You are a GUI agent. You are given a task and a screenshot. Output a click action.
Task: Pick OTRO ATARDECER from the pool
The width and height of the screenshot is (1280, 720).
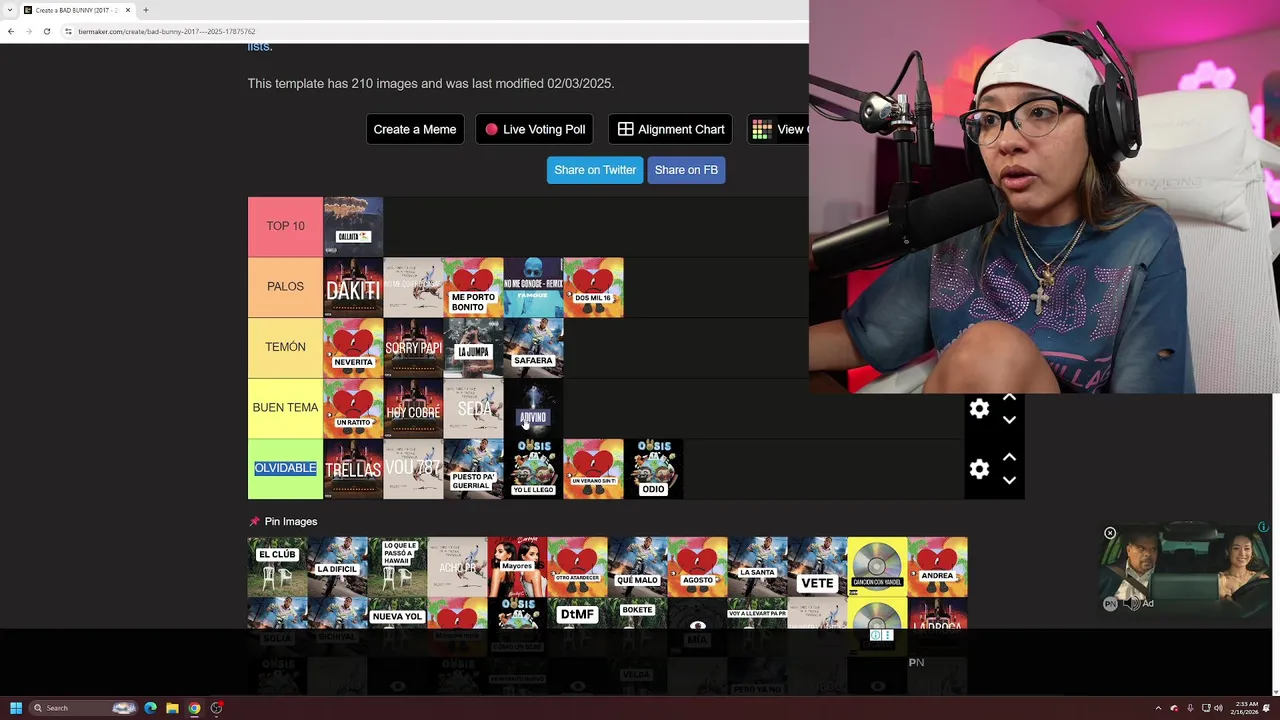point(577,567)
